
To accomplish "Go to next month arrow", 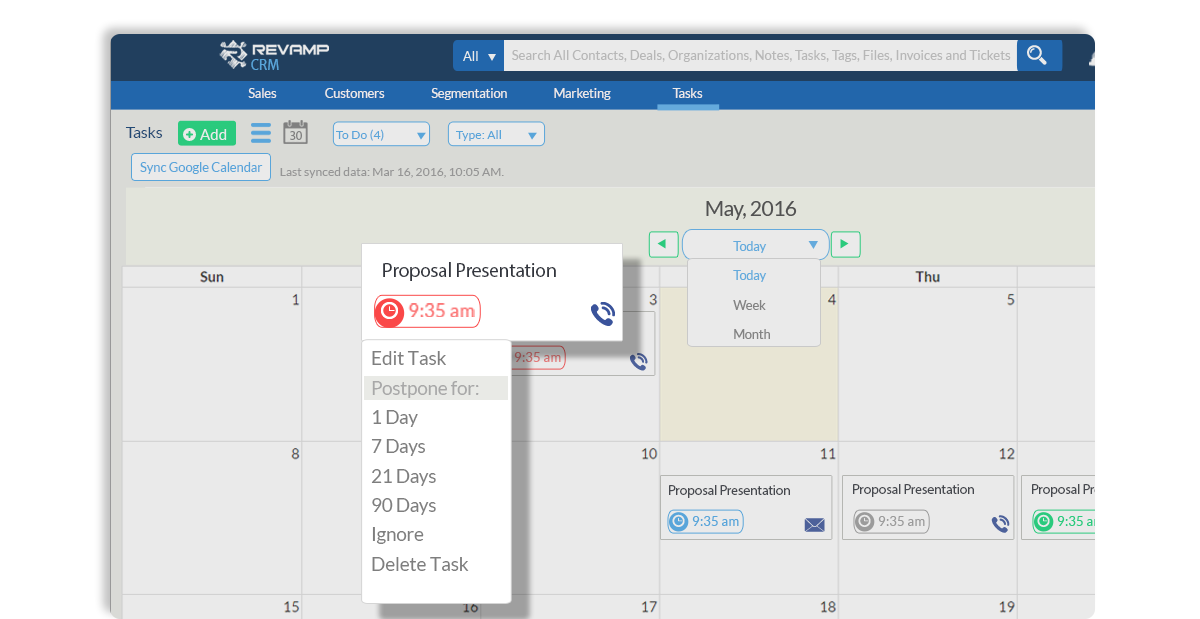I will [x=846, y=244].
